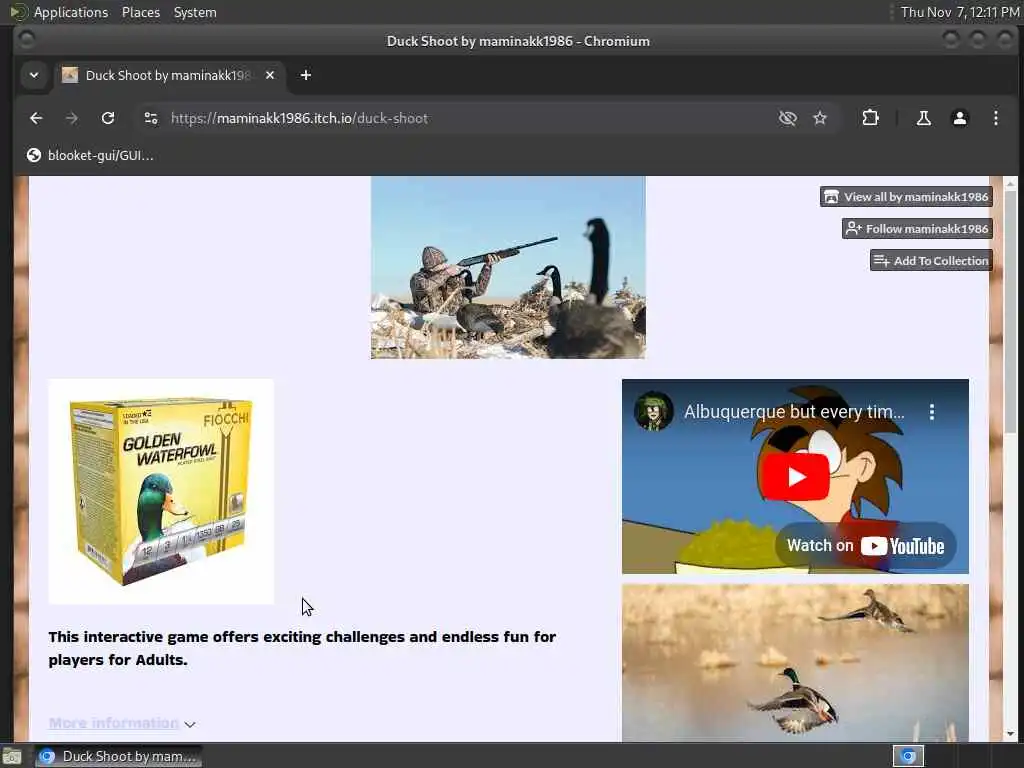Reload the Duck Shoot page

click(x=108, y=118)
